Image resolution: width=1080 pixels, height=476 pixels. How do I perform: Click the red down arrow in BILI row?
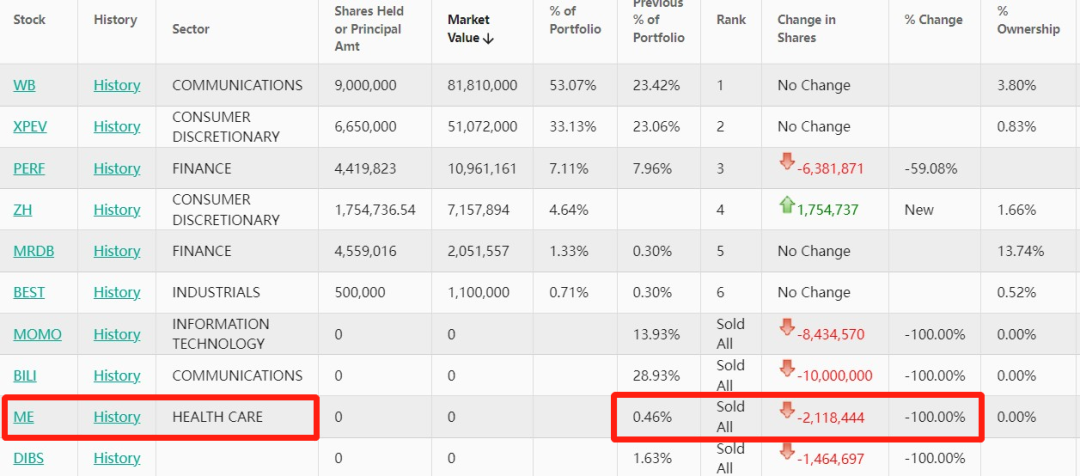(787, 370)
